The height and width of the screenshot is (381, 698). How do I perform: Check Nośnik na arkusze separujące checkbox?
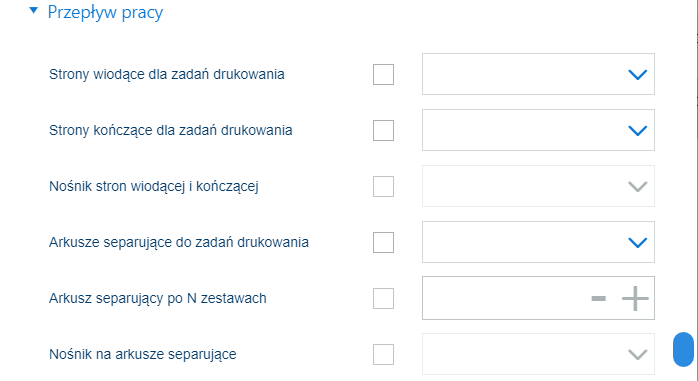(x=383, y=354)
